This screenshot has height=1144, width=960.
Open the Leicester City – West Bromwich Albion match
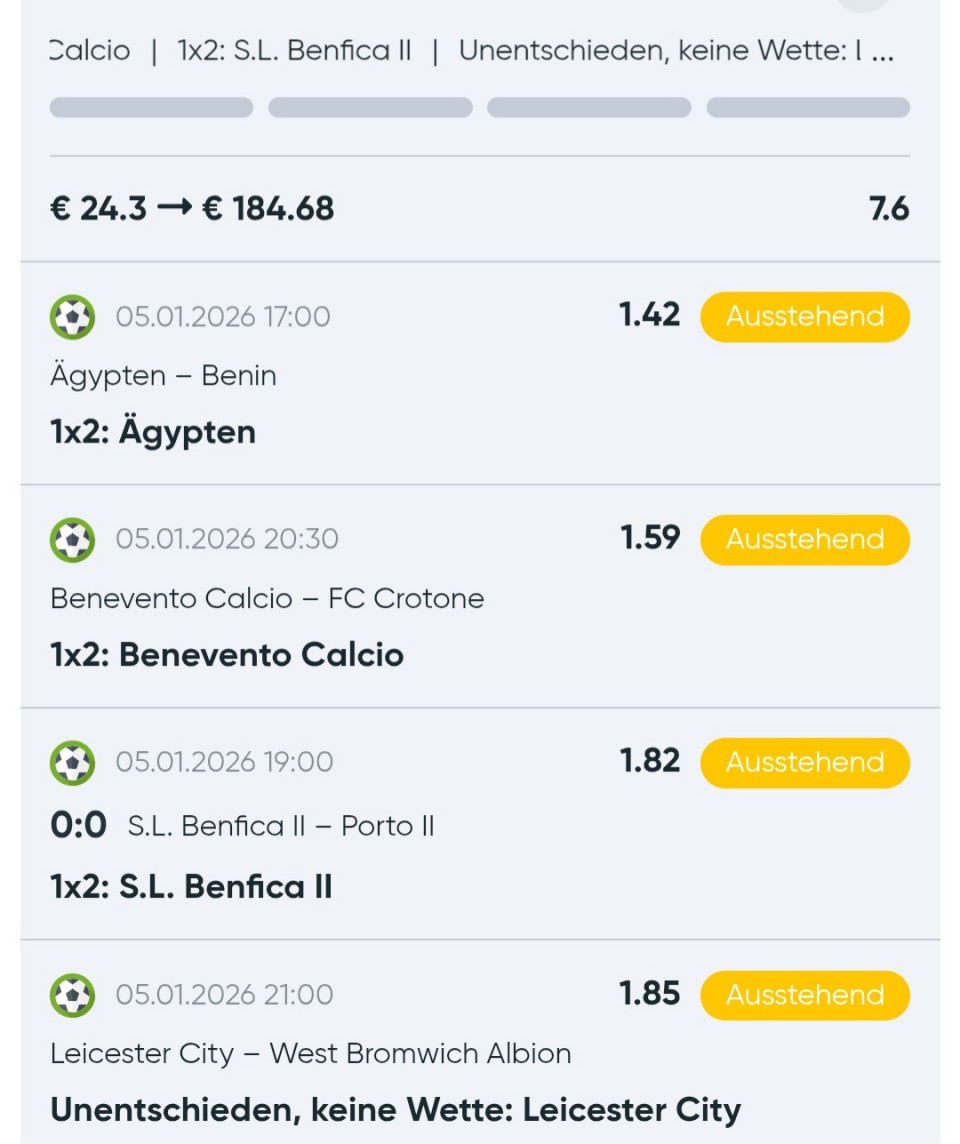pos(311,1054)
